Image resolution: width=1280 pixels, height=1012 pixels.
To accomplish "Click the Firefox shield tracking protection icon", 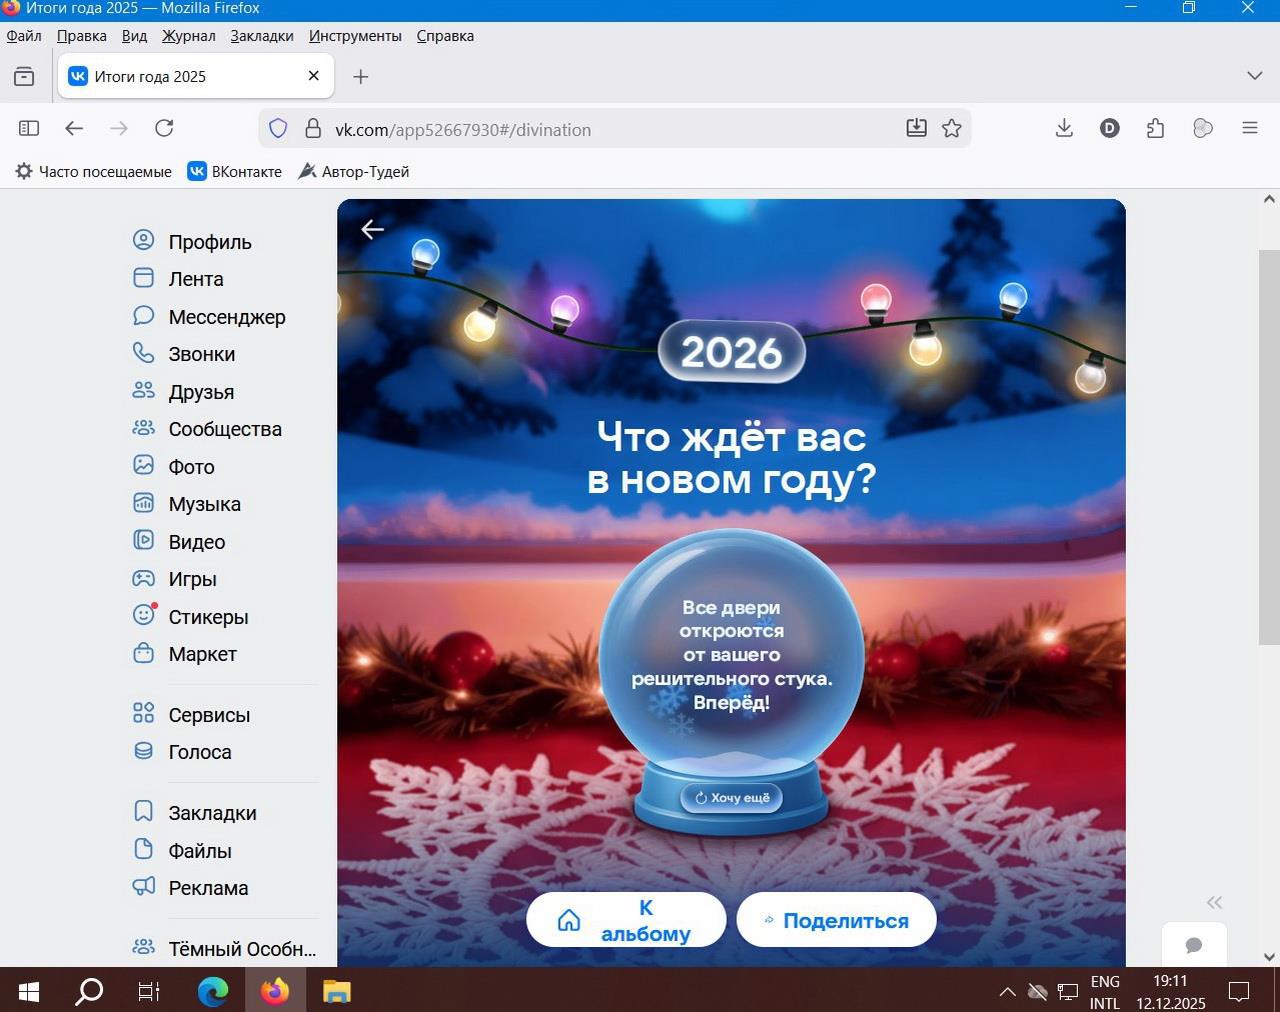I will [x=279, y=129].
